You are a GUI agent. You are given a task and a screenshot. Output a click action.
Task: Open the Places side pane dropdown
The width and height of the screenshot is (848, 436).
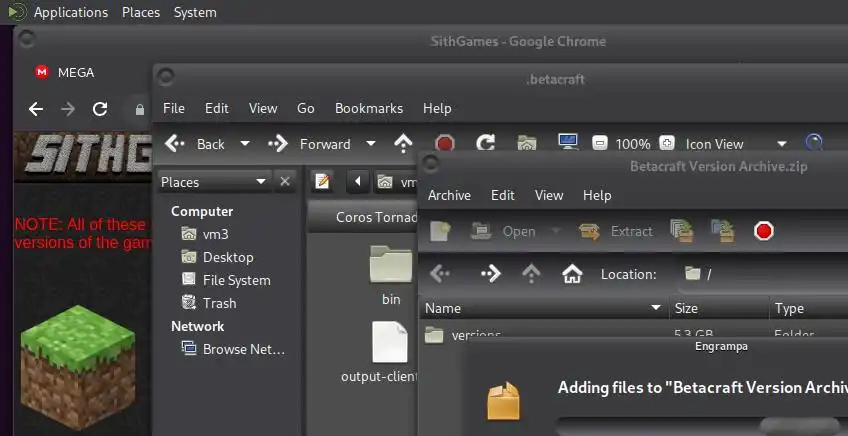click(x=214, y=182)
